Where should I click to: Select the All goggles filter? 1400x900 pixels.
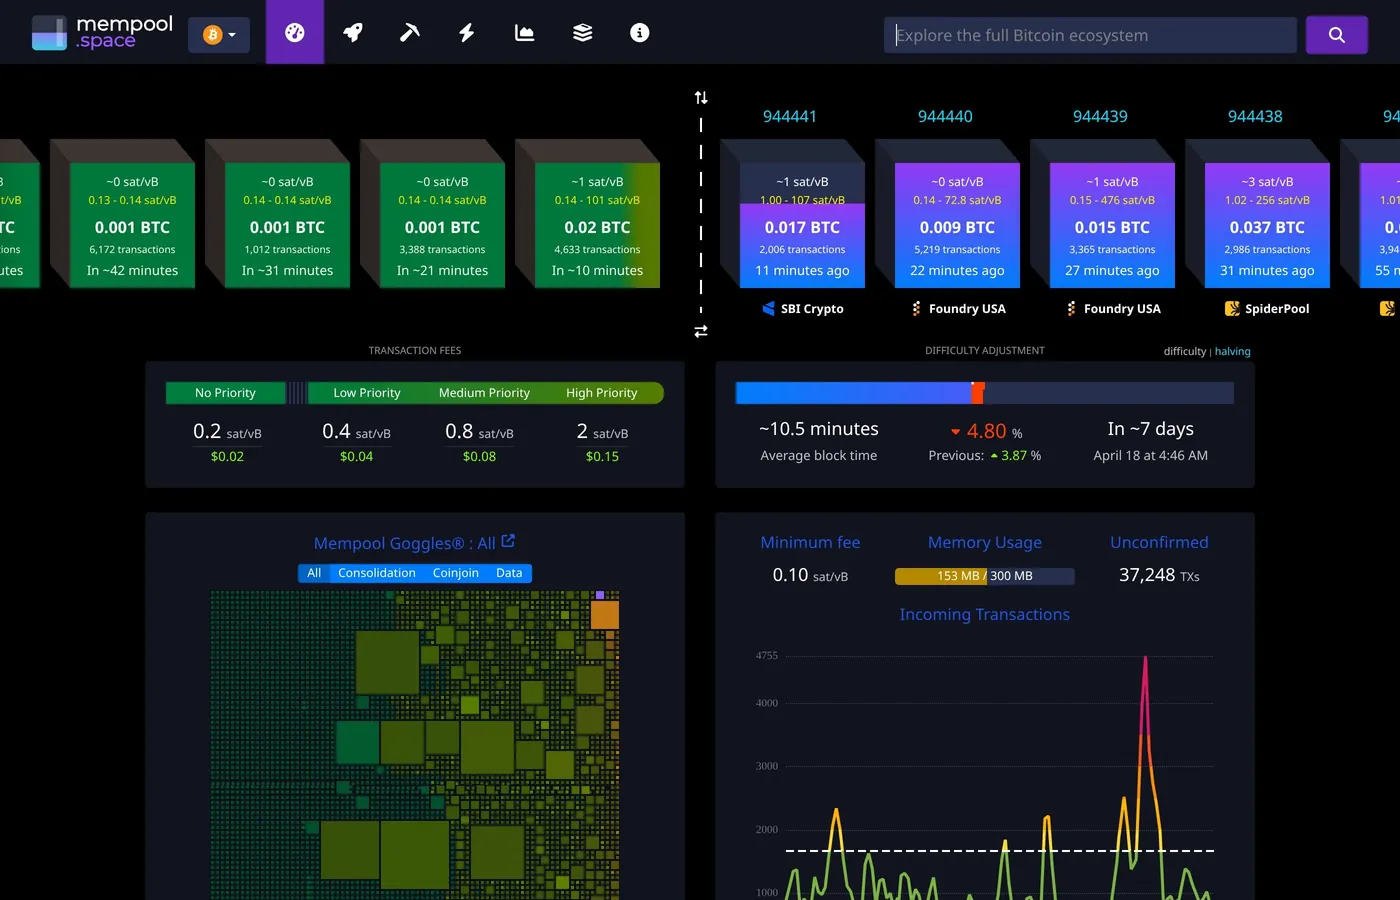[x=314, y=573]
